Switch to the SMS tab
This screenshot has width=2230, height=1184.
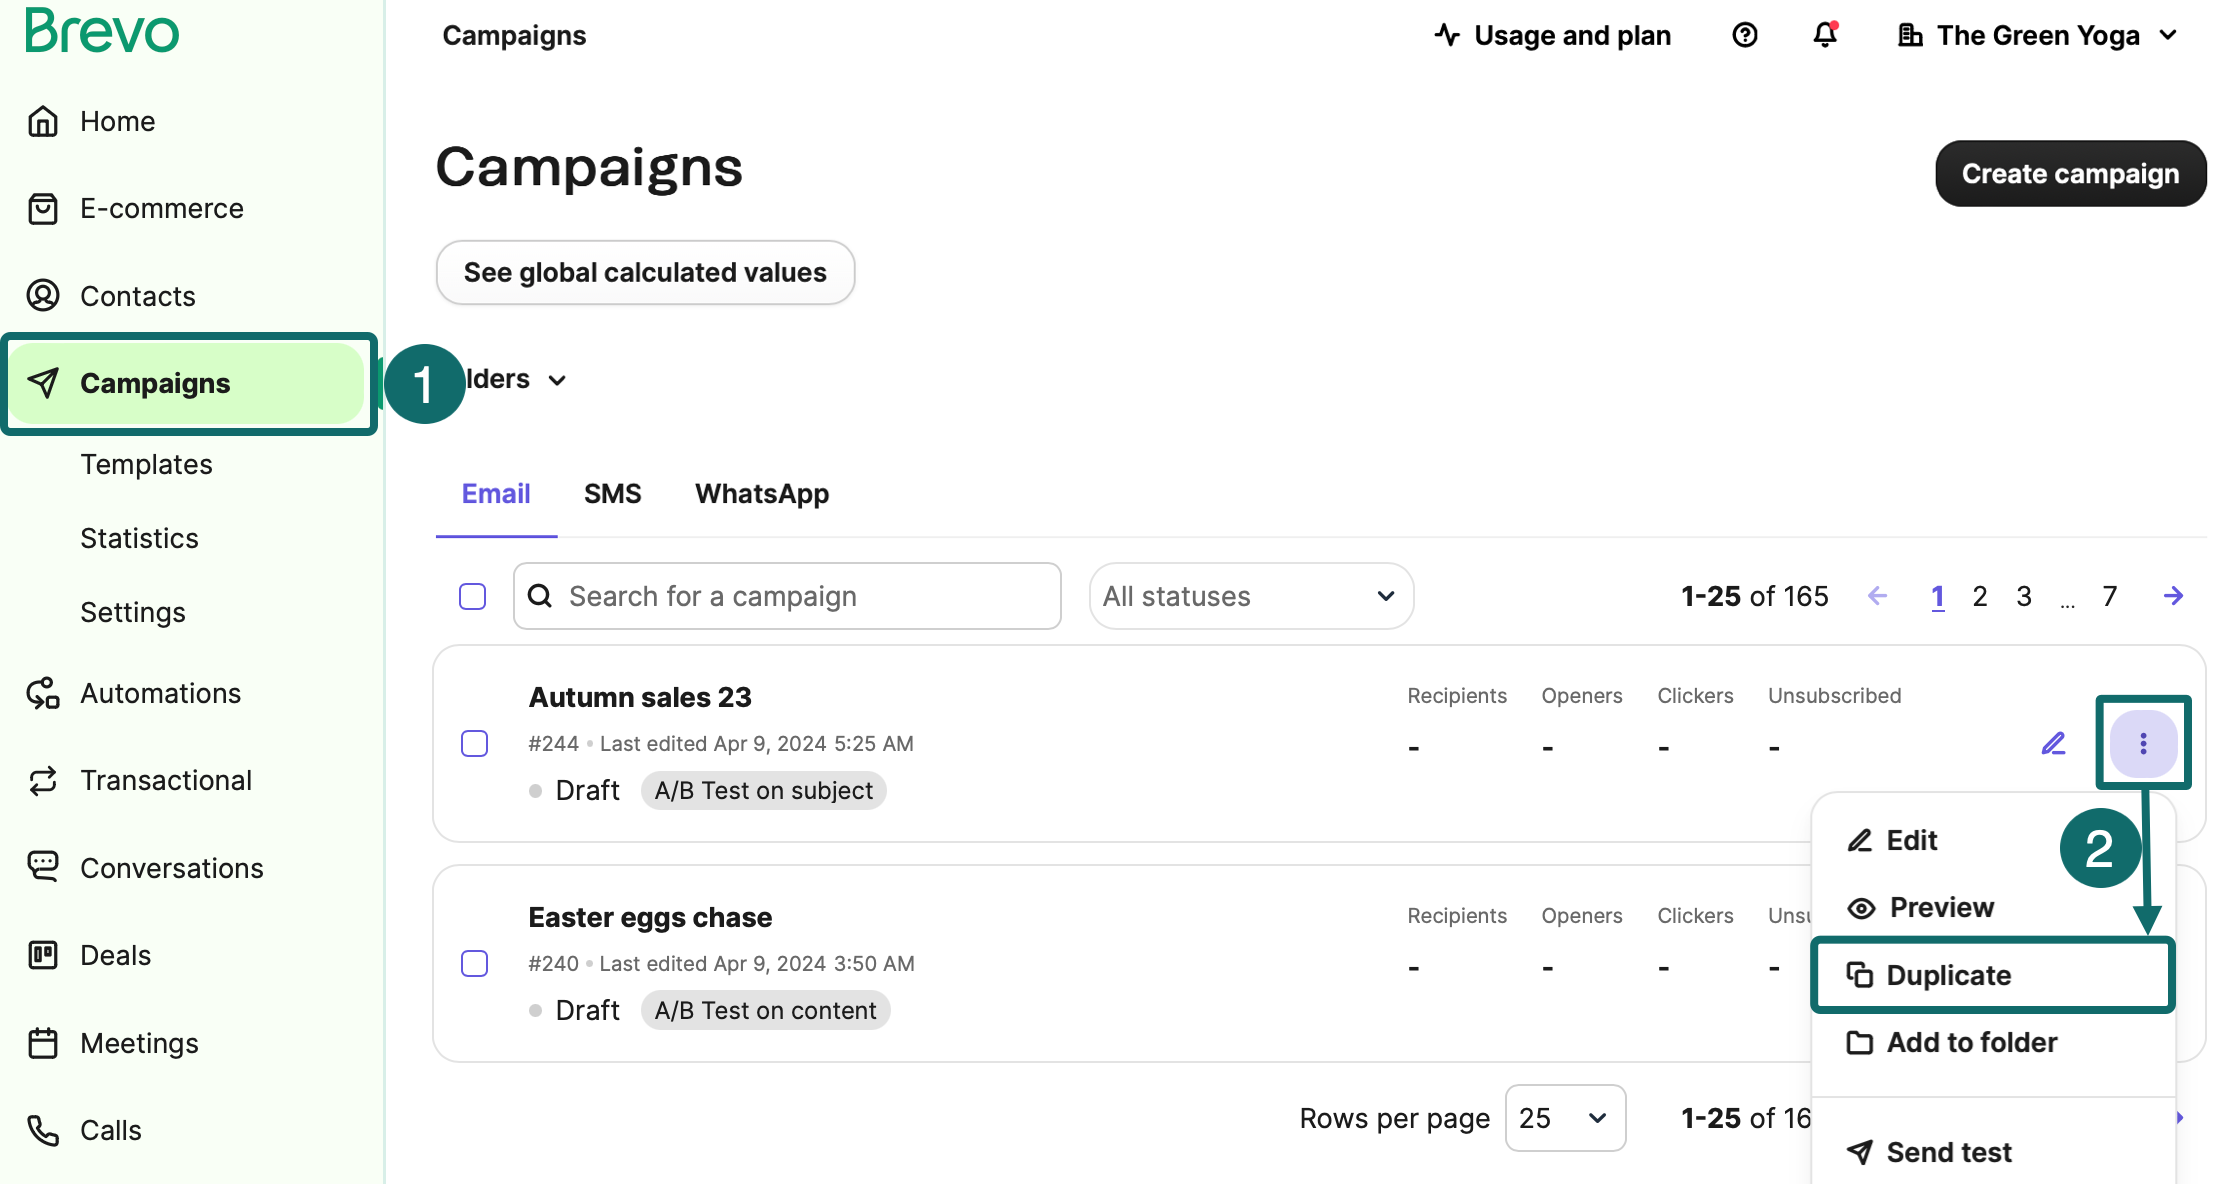coord(612,494)
